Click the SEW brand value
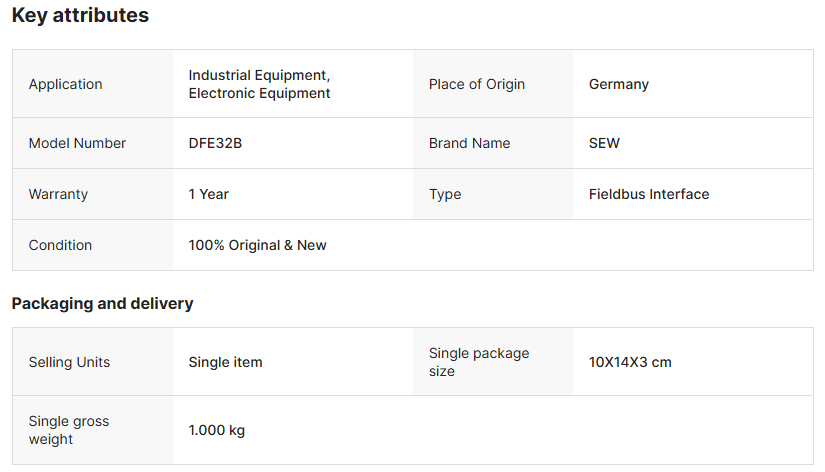Screen dimensions: 825x472 (x=604, y=143)
